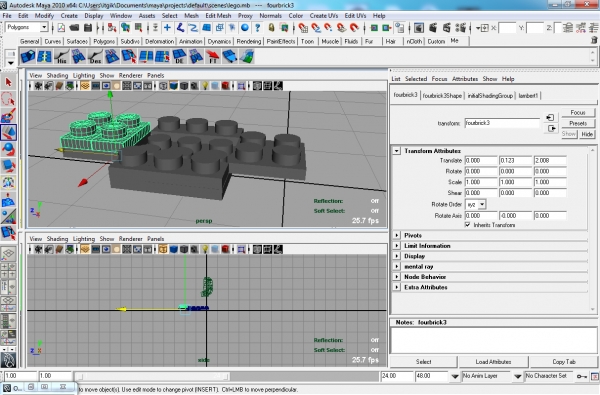600x395 pixels.
Task: Switch to the Polygons shelf tab
Action: 104,41
